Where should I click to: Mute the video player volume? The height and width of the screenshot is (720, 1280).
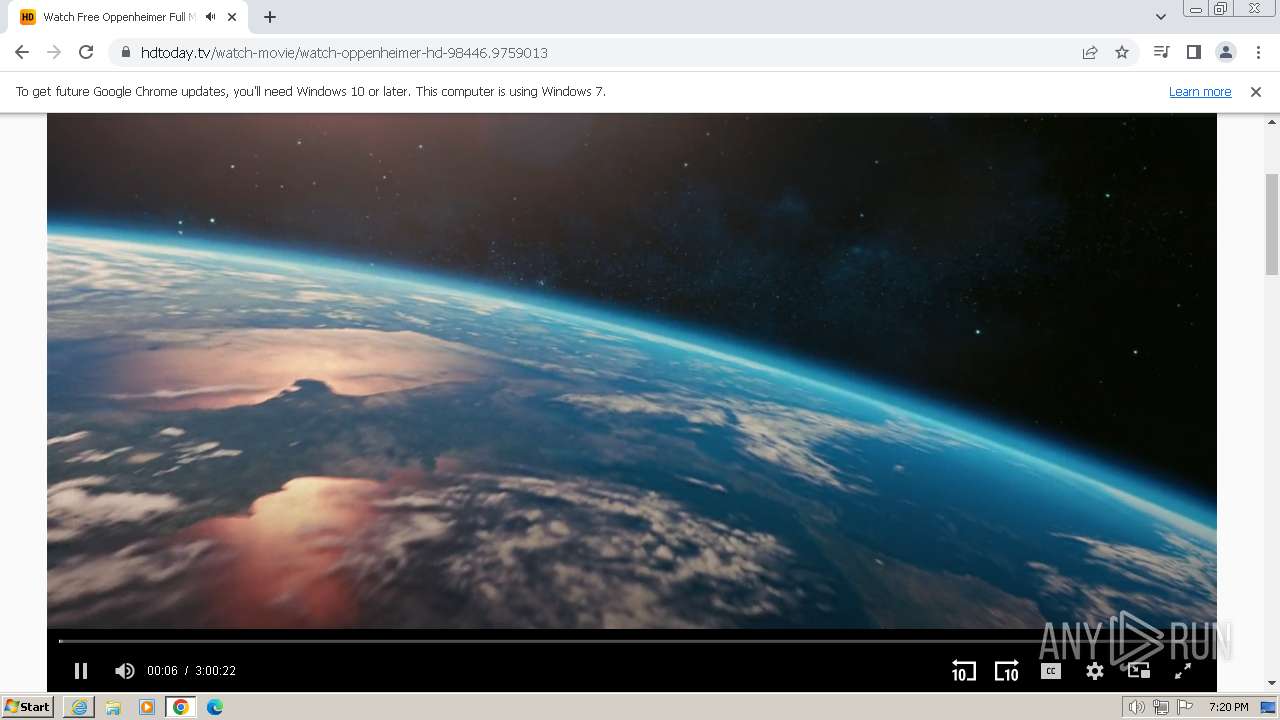(125, 671)
